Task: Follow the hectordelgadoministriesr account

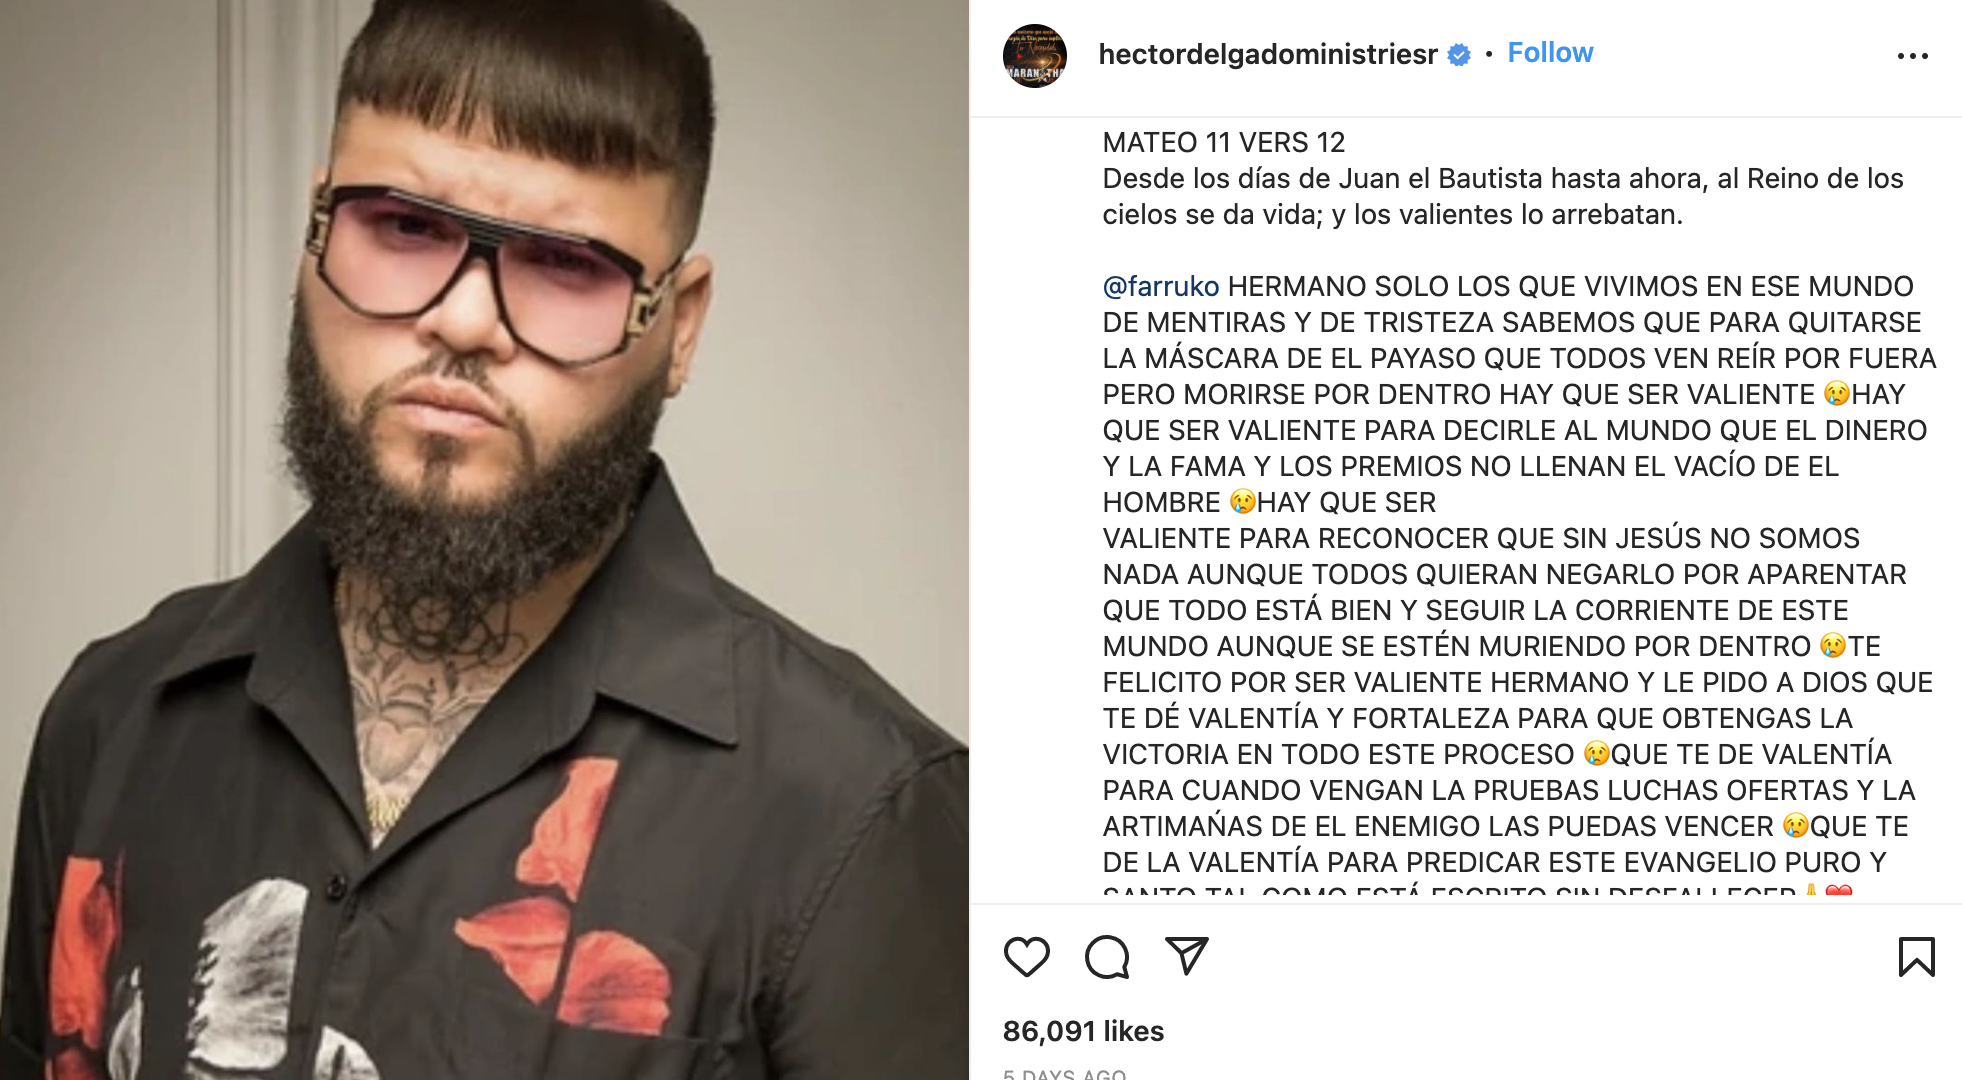Action: (x=1550, y=53)
